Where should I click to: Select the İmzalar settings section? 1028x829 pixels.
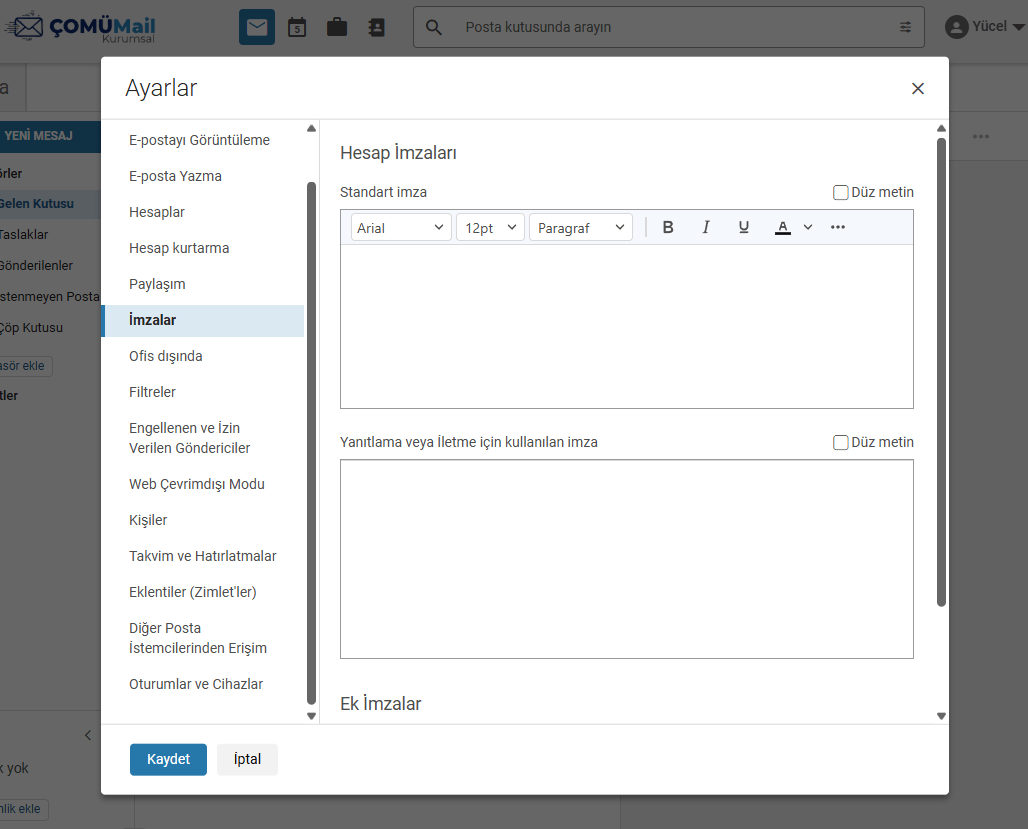click(x=204, y=320)
